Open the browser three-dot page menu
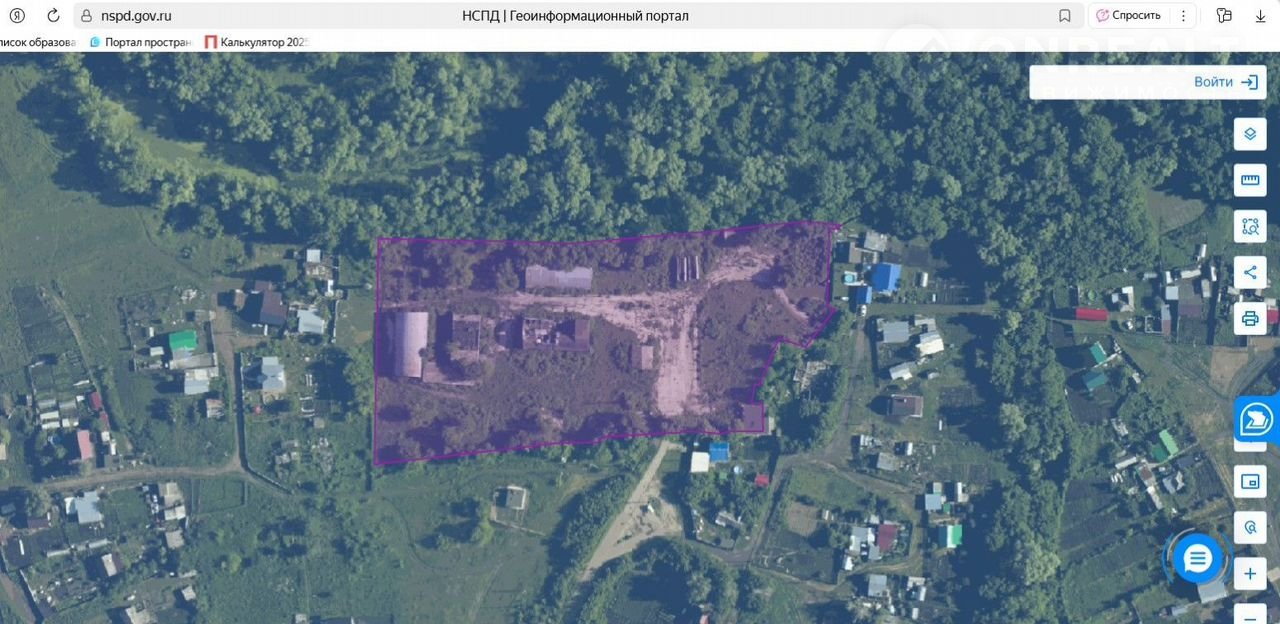1280x624 pixels. point(1185,16)
